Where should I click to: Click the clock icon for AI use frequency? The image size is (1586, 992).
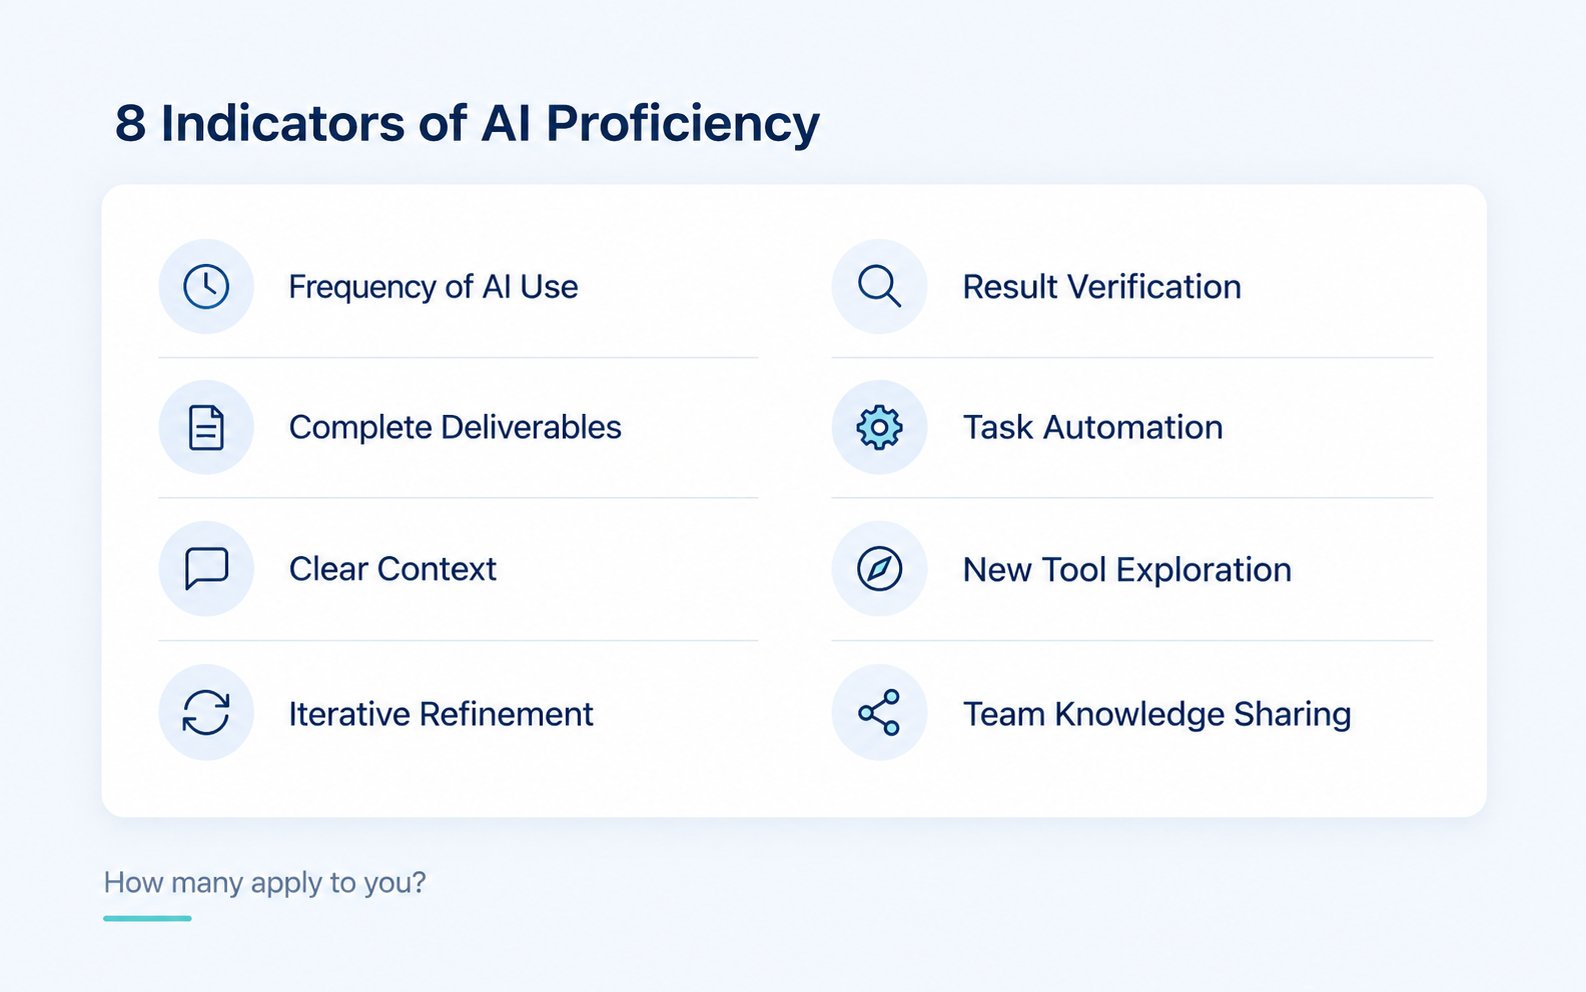click(206, 286)
